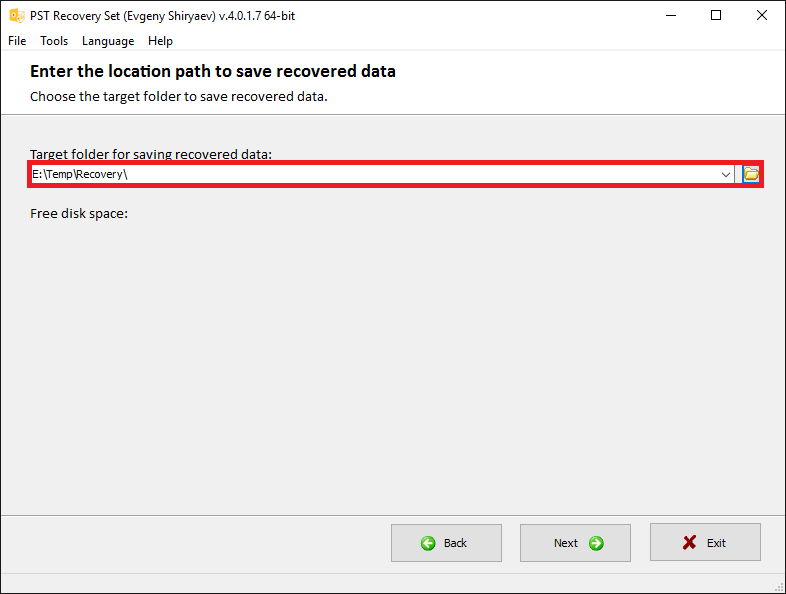
Task: Maximize the PST Recovery Set window
Action: coord(716,16)
